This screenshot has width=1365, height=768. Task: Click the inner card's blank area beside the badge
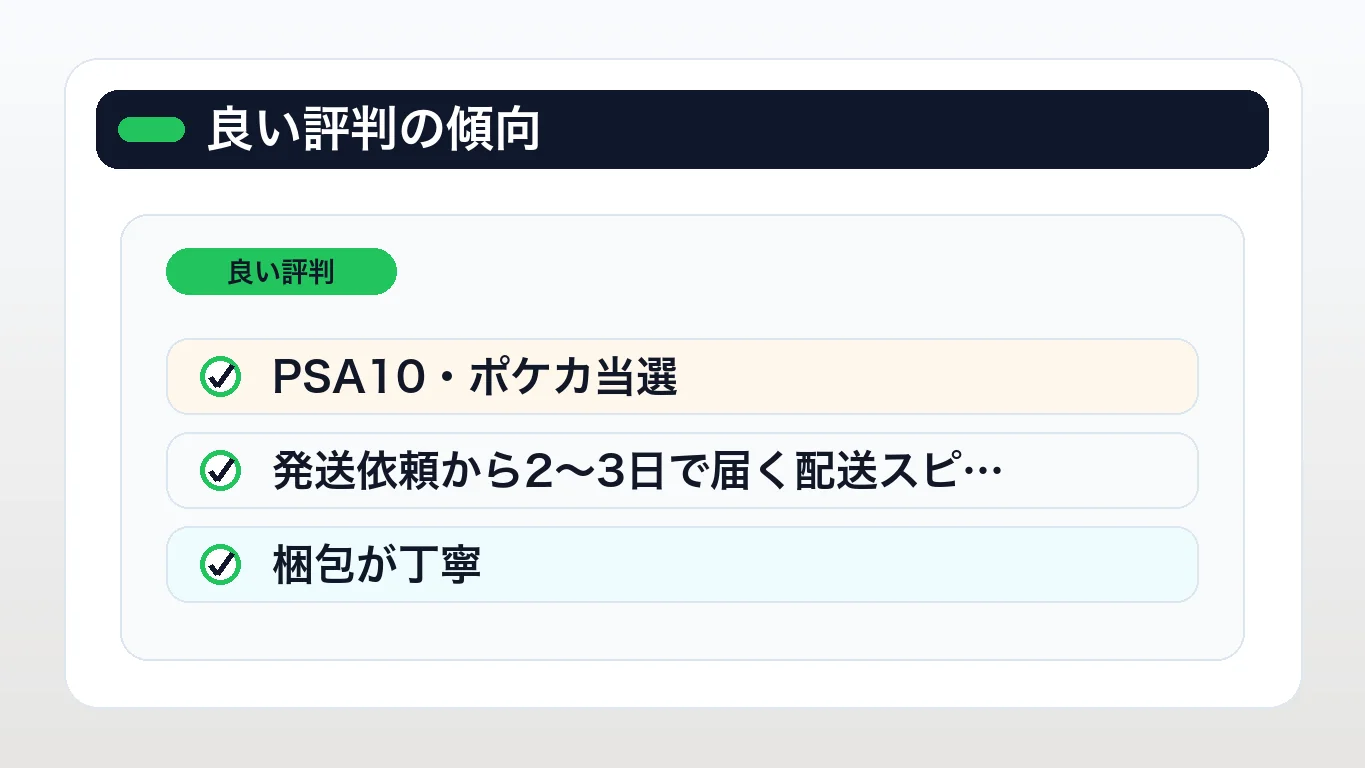(x=800, y=271)
